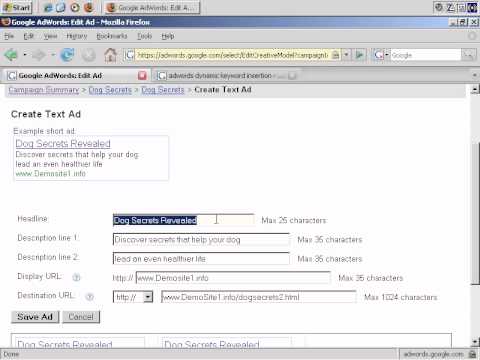This screenshot has height=360, width=480.
Task: Click the Firefox throbber activity icon
Action: pyautogui.click(x=472, y=36)
